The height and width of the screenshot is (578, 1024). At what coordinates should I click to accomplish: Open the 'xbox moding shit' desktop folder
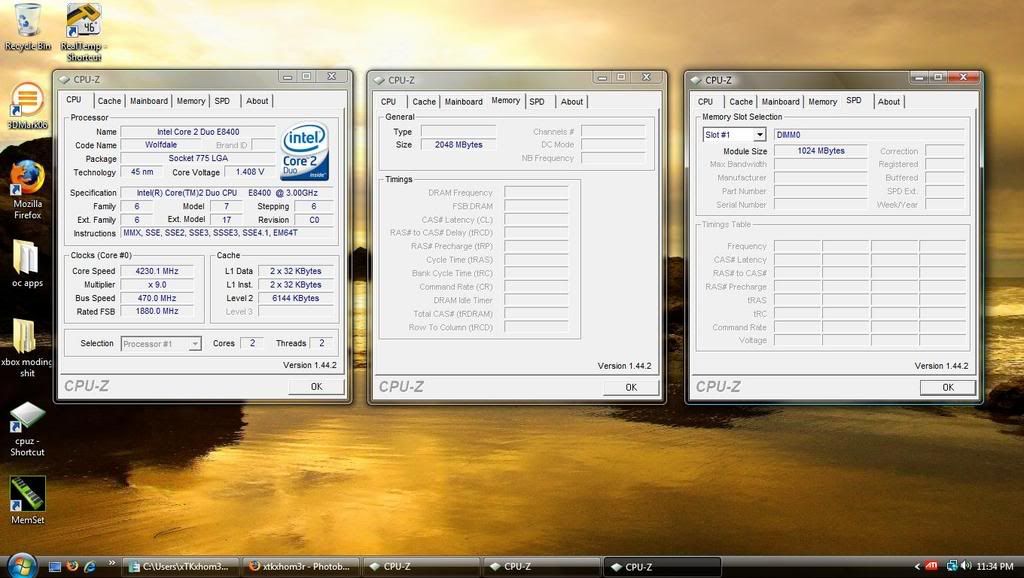click(27, 348)
